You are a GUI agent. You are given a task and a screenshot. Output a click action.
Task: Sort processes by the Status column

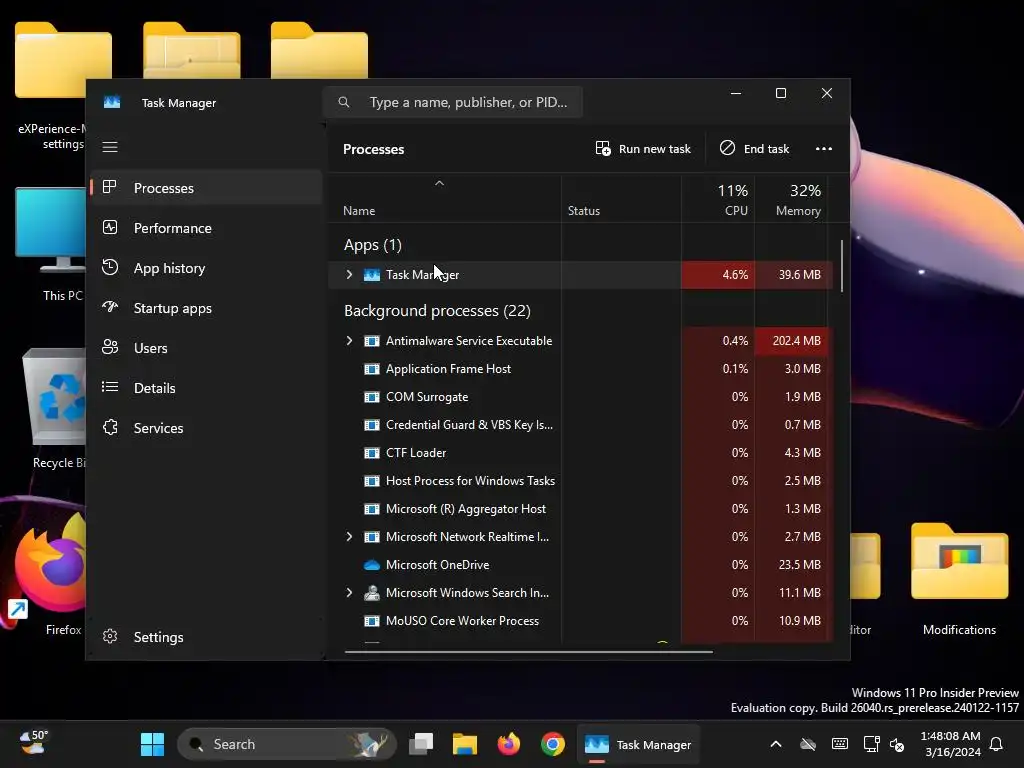click(621, 200)
